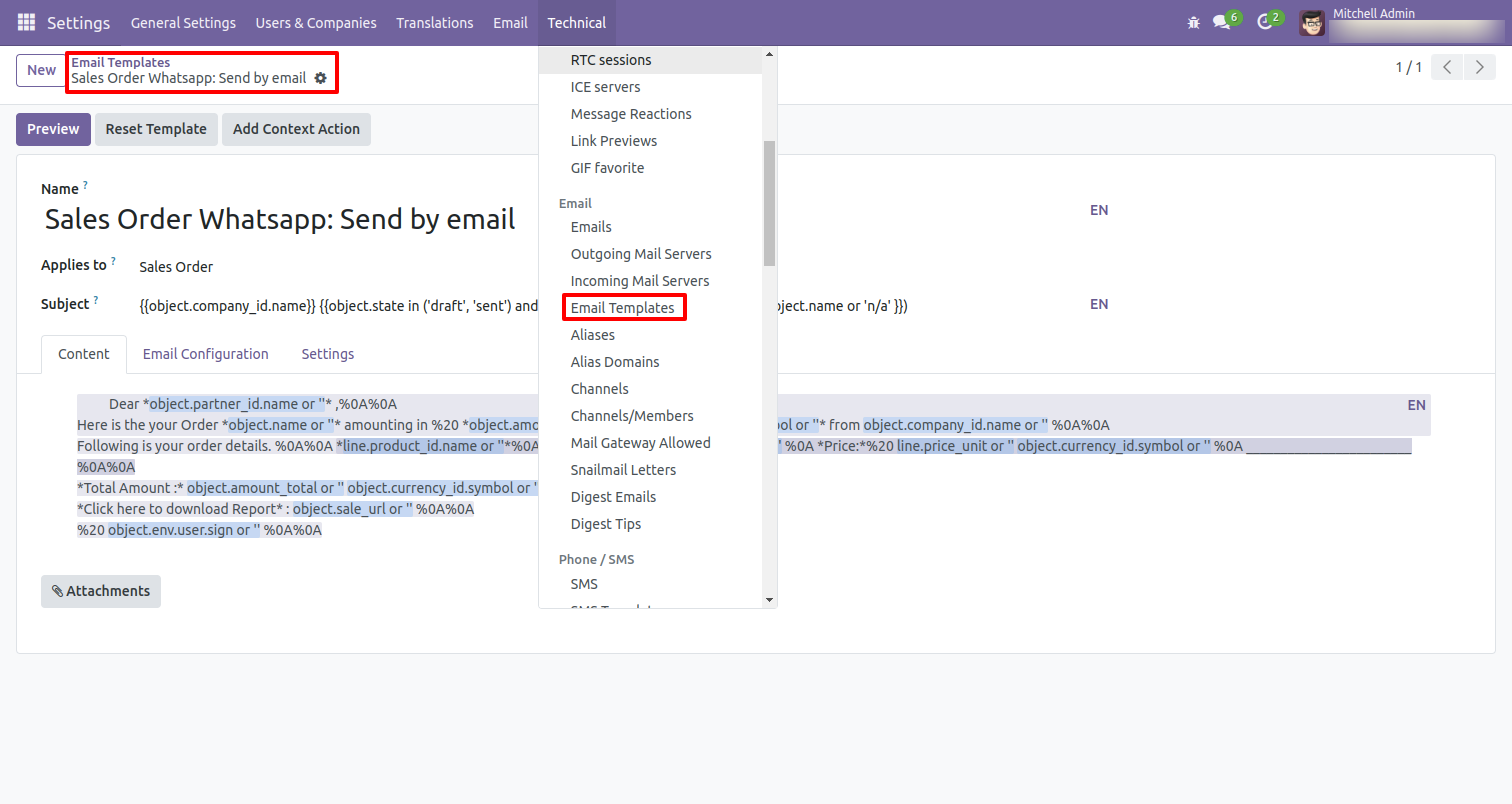Viewport: 1512px width, 804px height.
Task: Open the conversations chat icon with badge 6
Action: coord(1226,21)
